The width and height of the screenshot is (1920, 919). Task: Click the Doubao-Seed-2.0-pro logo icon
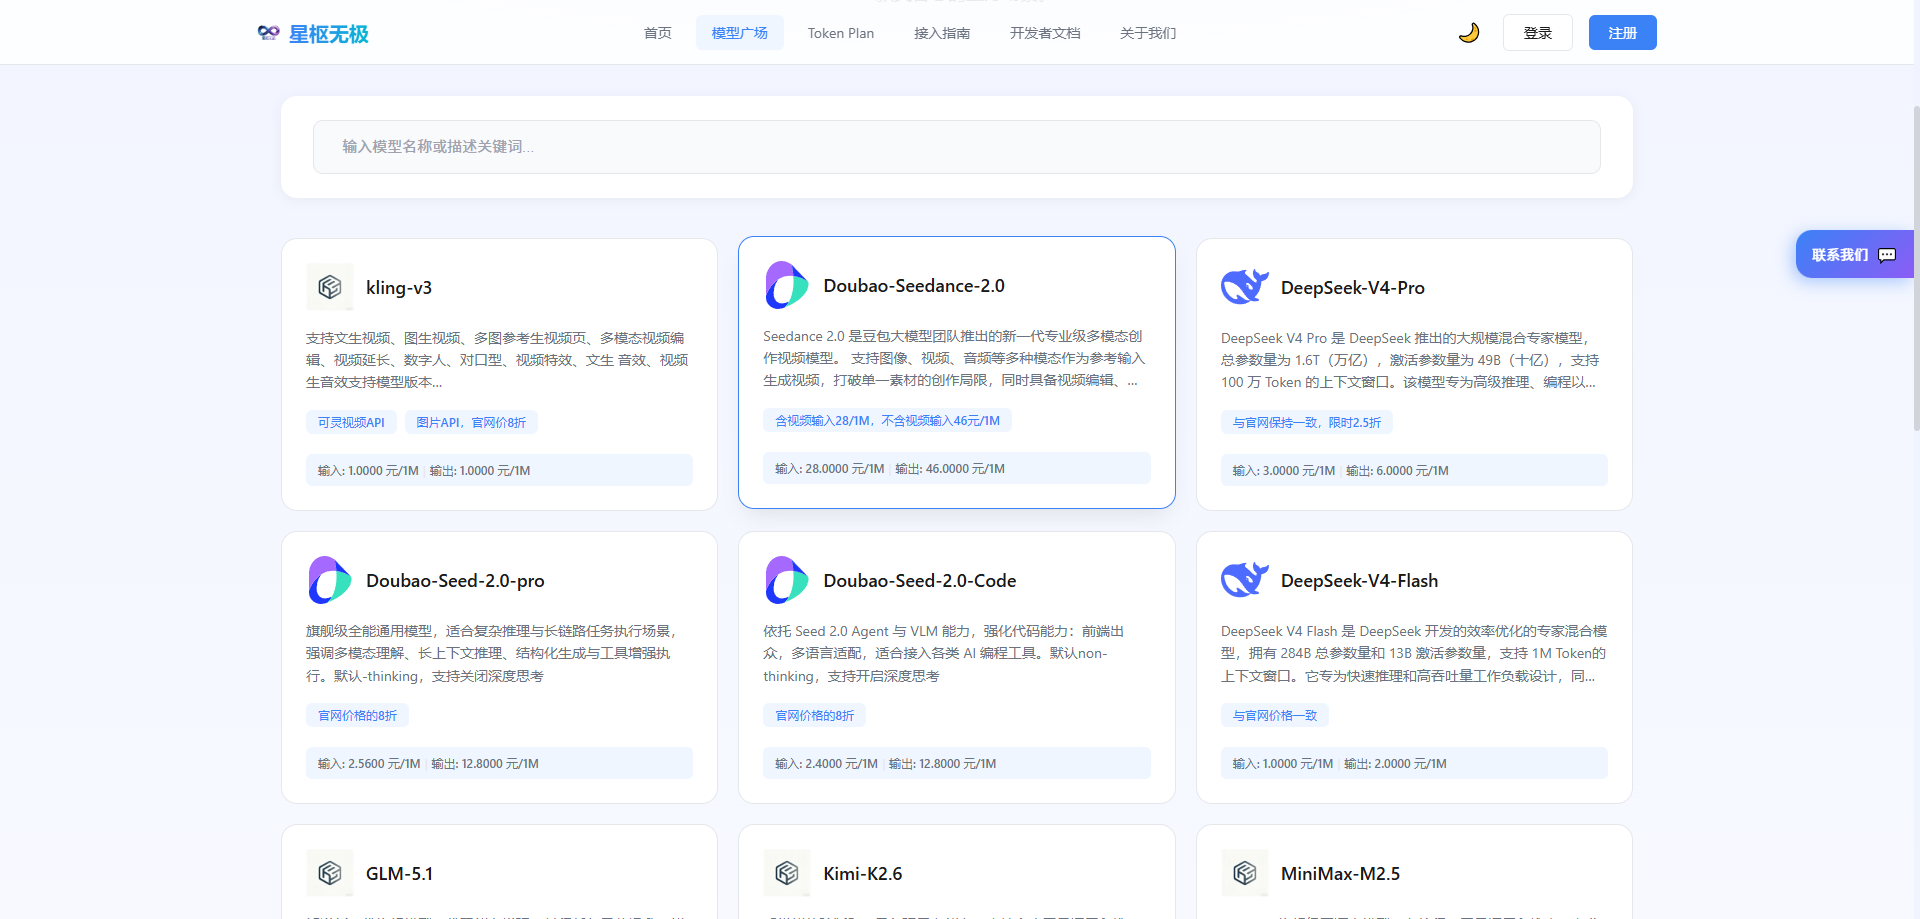(330, 580)
